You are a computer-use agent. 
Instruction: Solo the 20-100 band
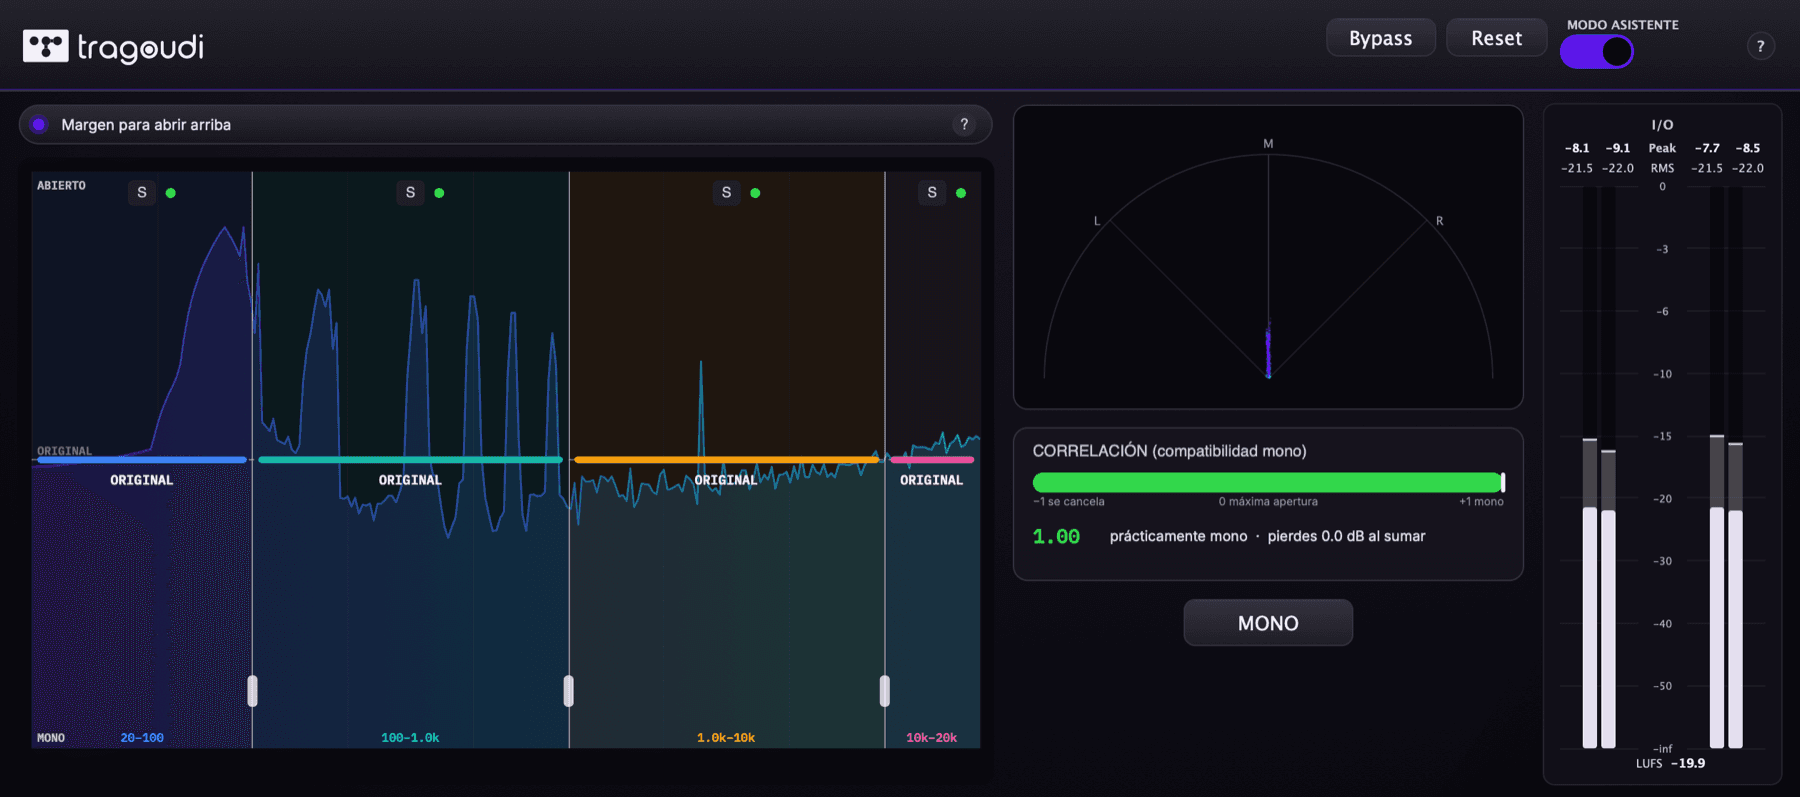click(x=142, y=192)
